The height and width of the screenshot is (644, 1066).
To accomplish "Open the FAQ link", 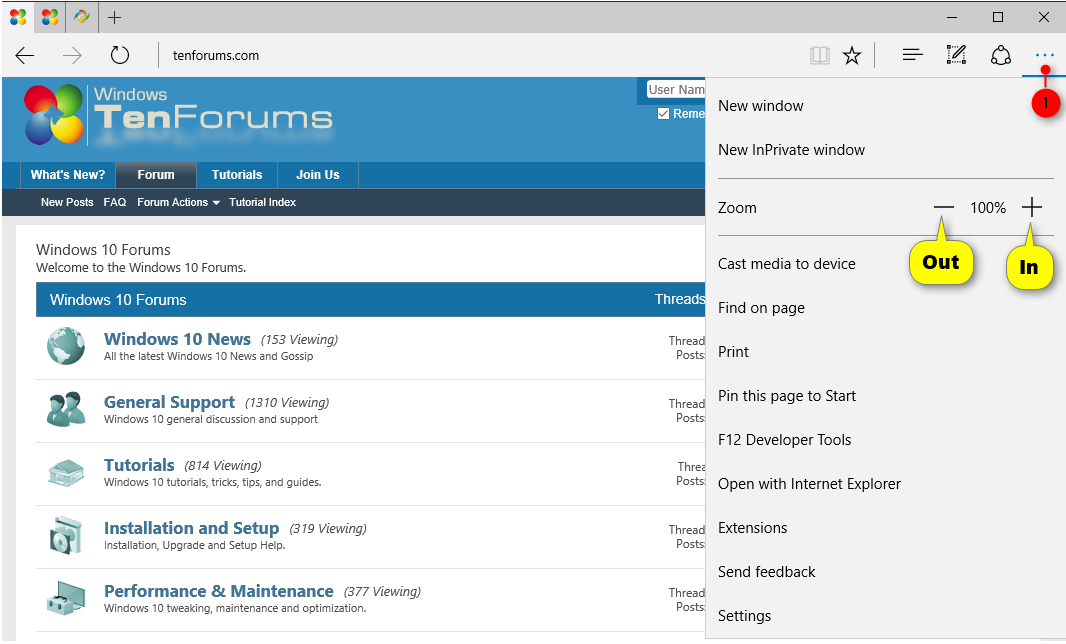I will pos(115,202).
